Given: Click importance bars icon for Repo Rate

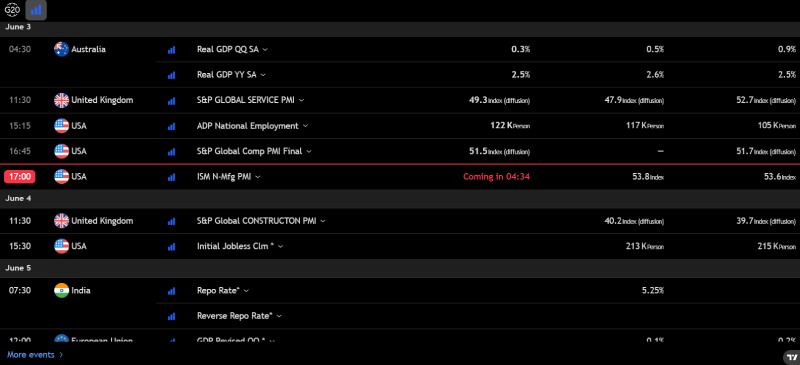Looking at the screenshot, I should click(x=171, y=291).
